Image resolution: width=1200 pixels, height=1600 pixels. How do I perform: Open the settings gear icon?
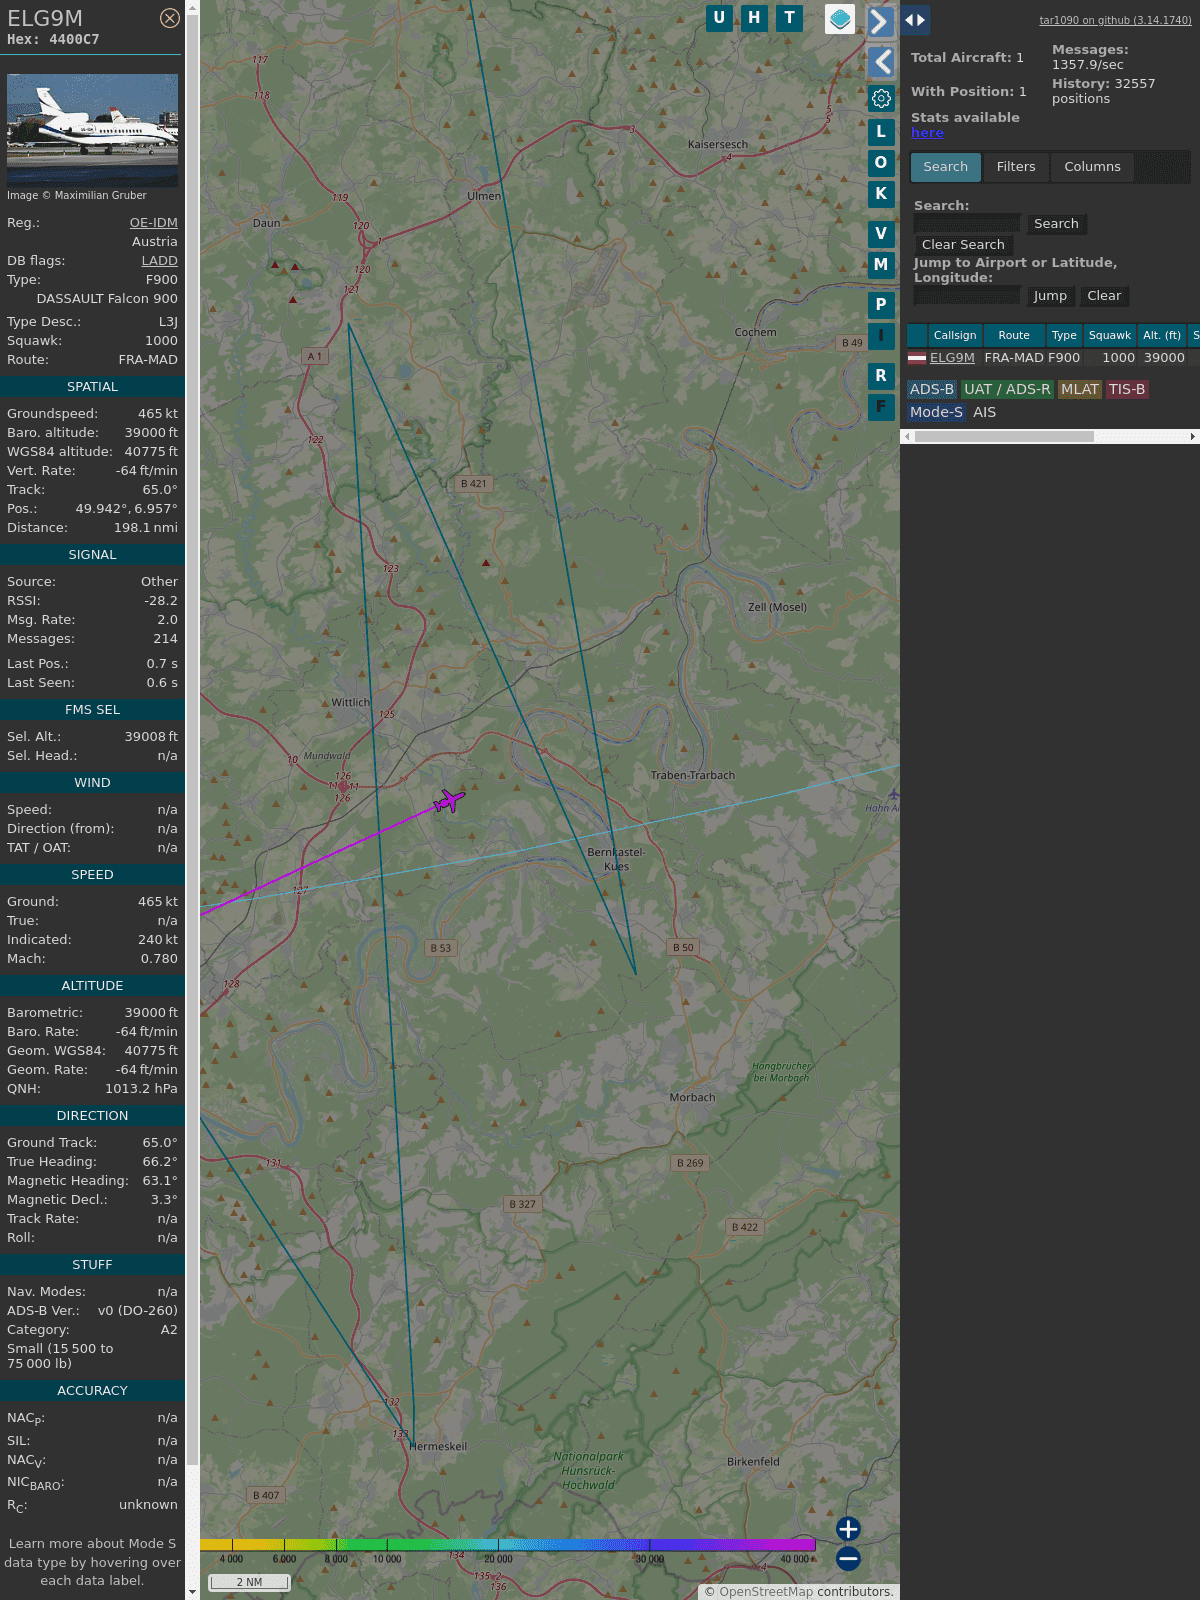click(x=881, y=98)
